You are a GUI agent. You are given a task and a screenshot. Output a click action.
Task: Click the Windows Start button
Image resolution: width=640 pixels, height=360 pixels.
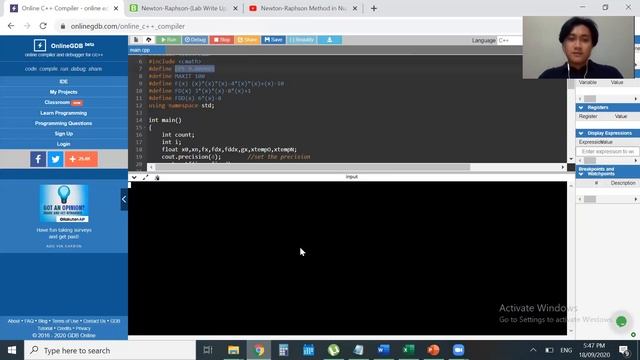point(12,350)
